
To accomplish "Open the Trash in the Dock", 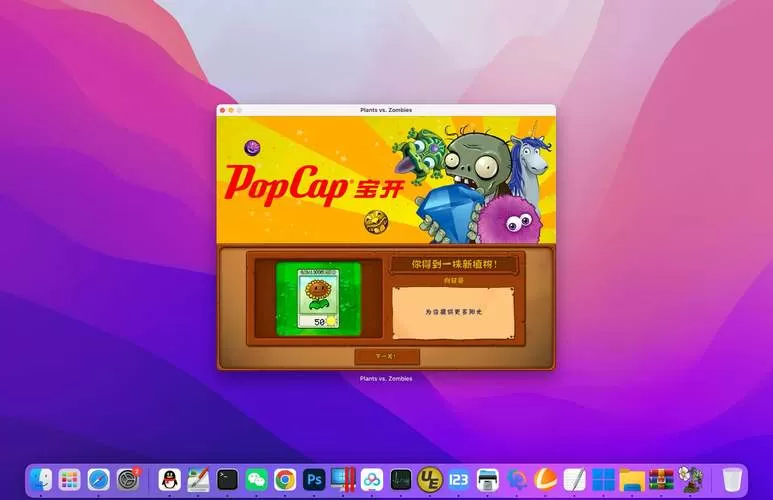I will (733, 479).
